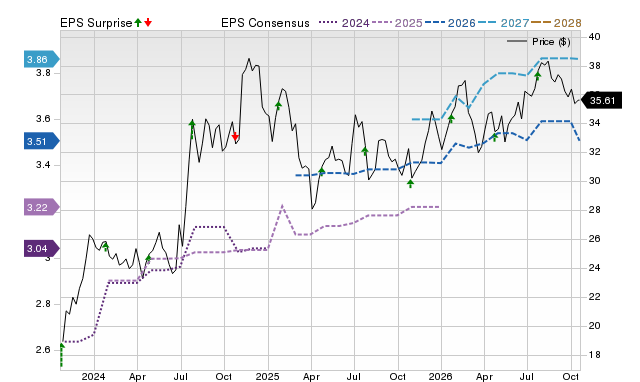Click the 2.6 label on the left axis
640x382 pixels.
pos(43,350)
